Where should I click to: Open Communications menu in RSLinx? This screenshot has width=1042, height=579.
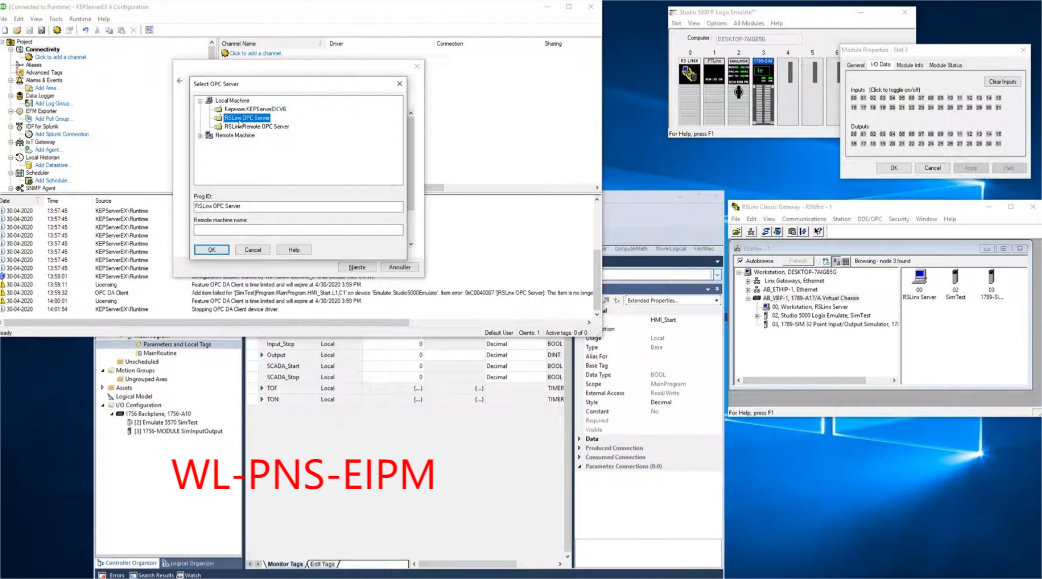click(x=803, y=219)
